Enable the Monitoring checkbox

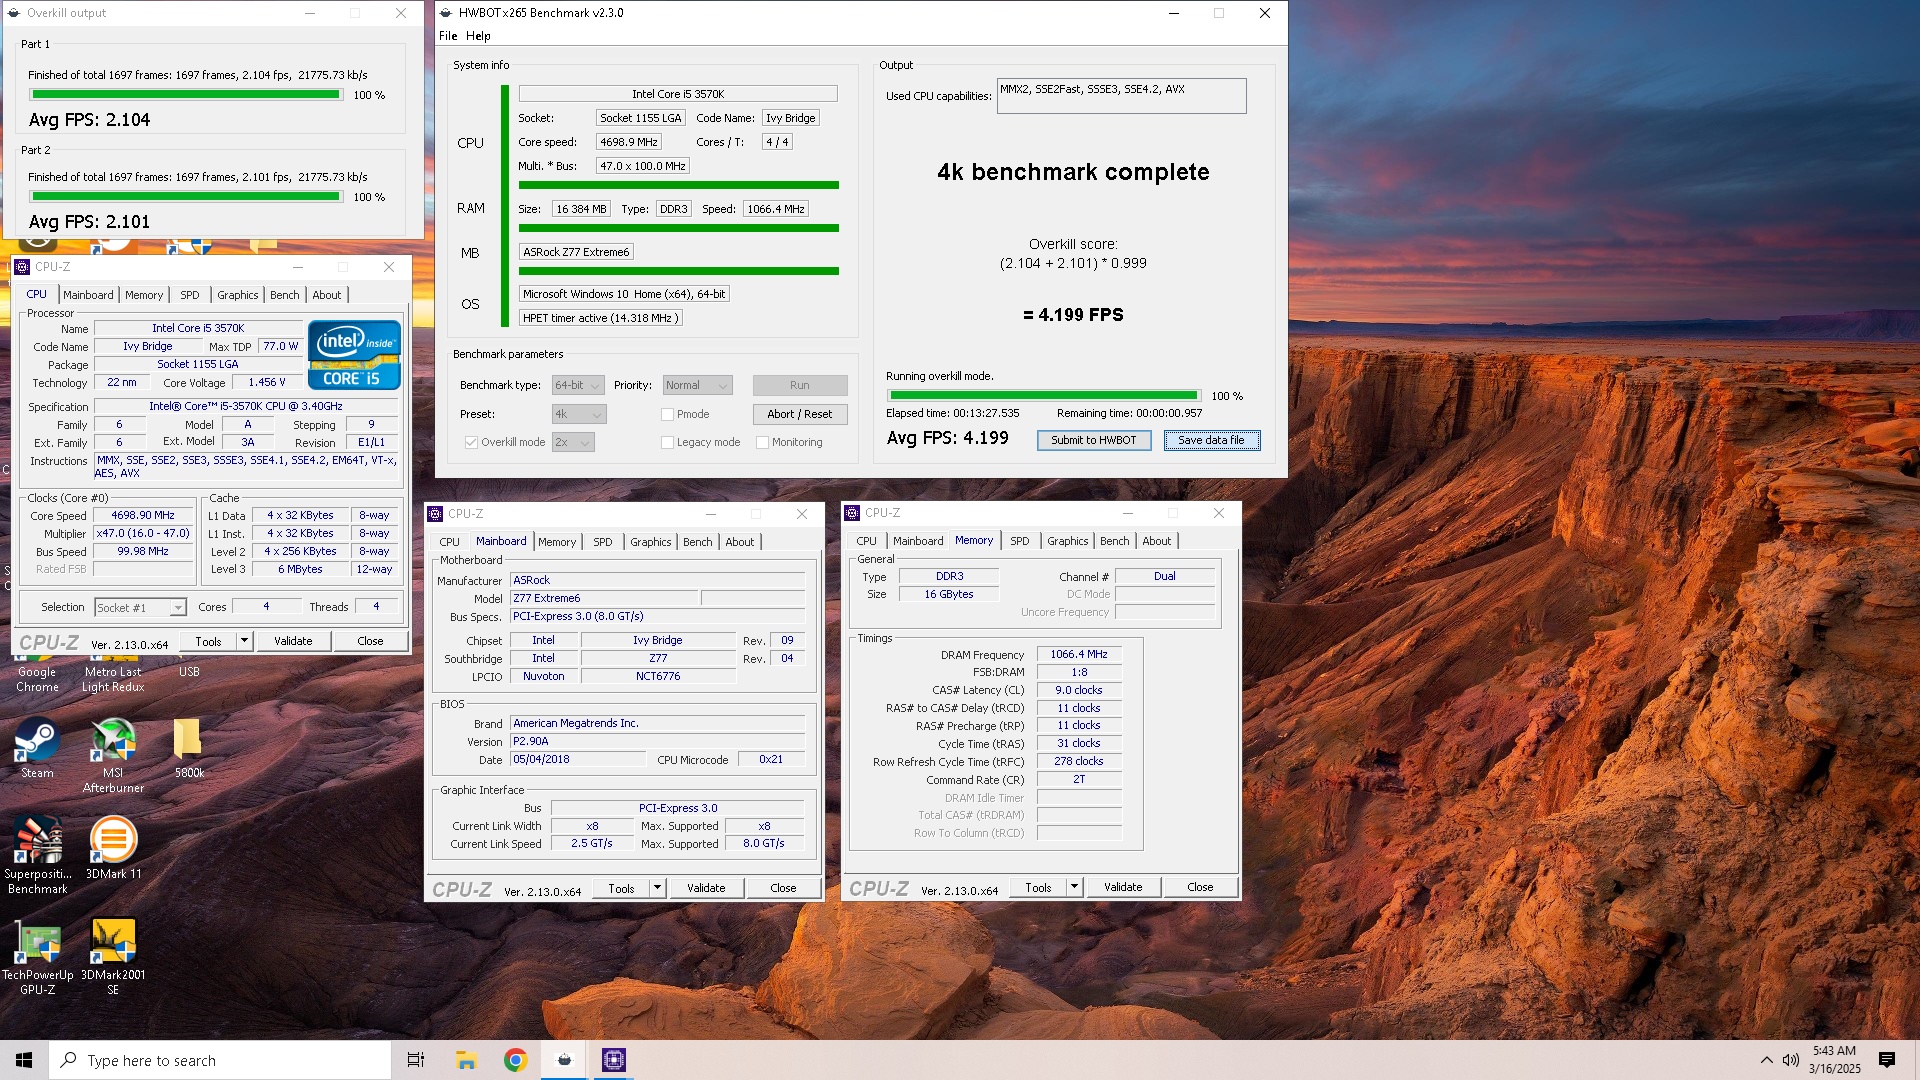tap(762, 442)
